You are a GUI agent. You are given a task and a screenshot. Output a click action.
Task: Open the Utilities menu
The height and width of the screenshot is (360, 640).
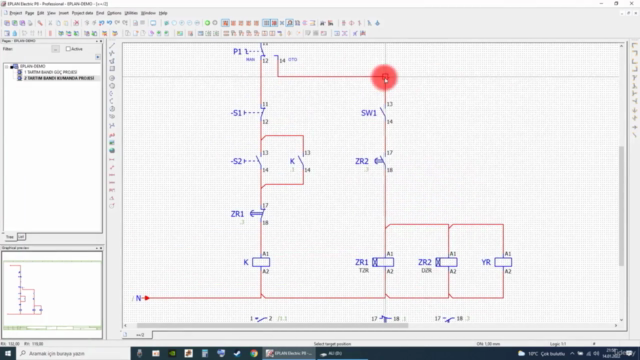(131, 13)
